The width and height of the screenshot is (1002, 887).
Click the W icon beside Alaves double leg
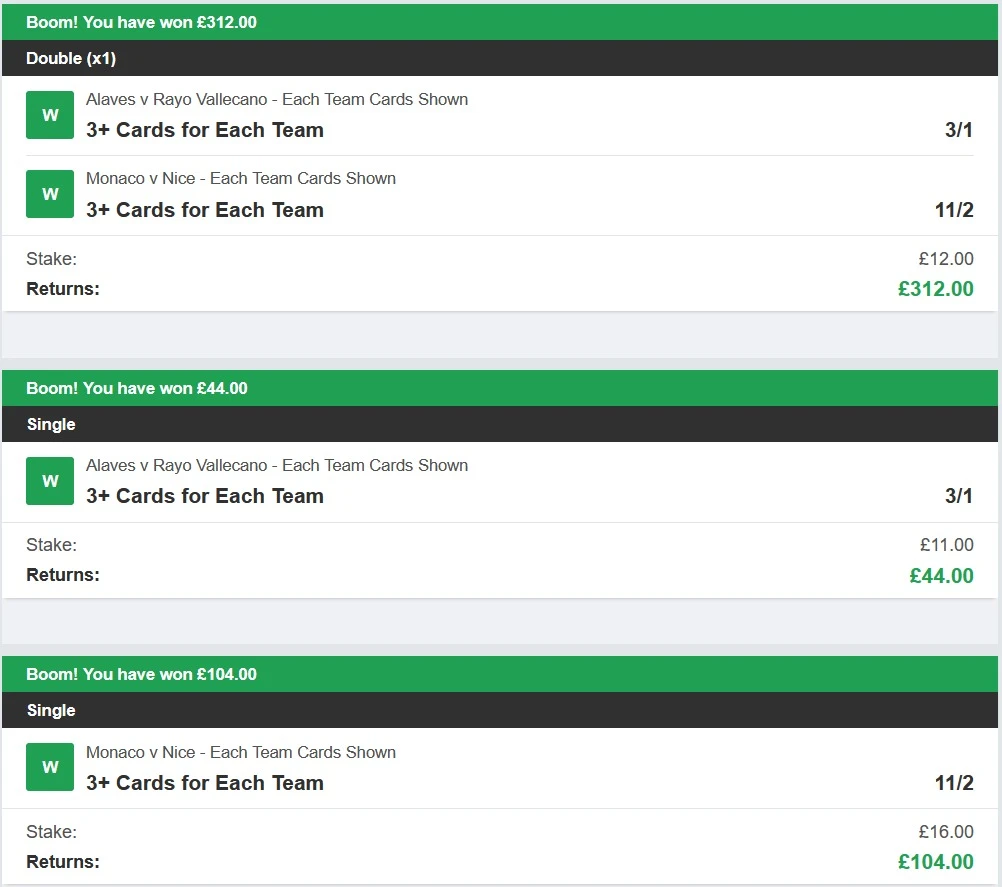(50, 115)
